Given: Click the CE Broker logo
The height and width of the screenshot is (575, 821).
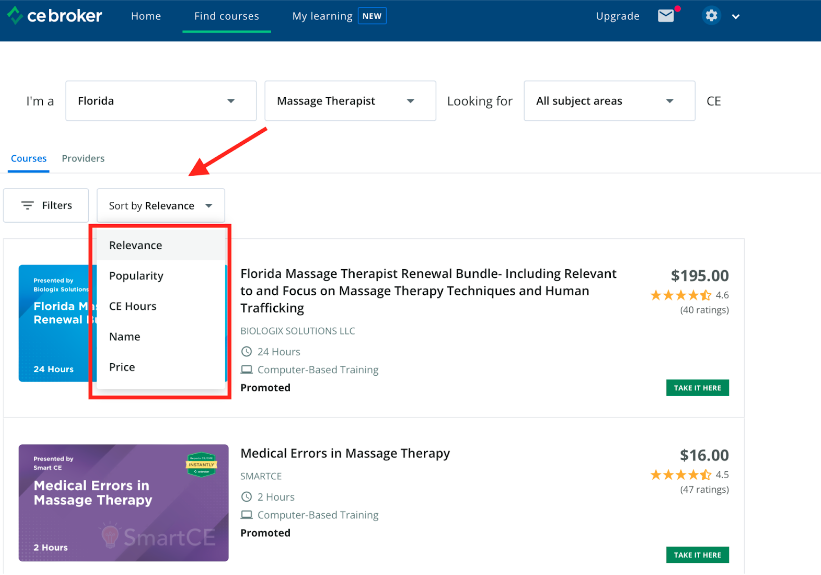Looking at the screenshot, I should click(54, 16).
